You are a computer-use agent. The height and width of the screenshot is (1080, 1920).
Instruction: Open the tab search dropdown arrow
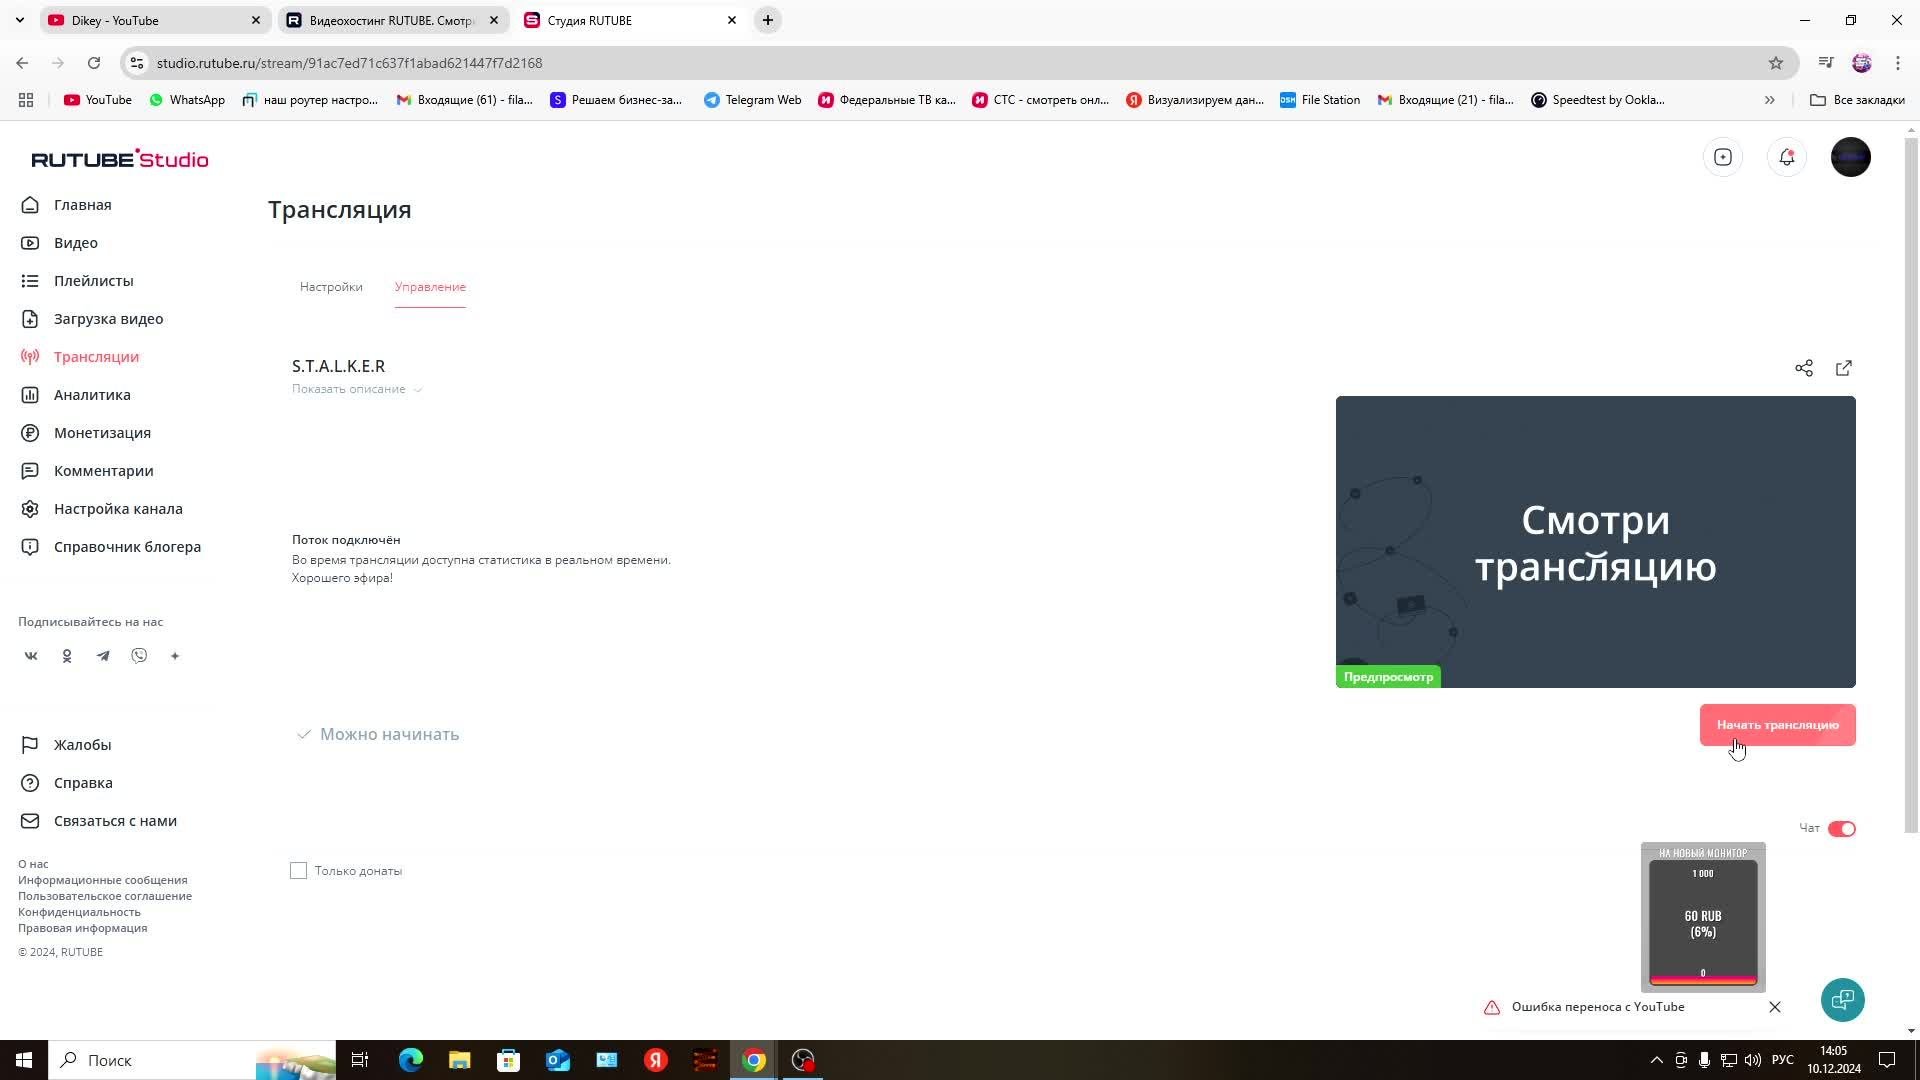pyautogui.click(x=19, y=20)
